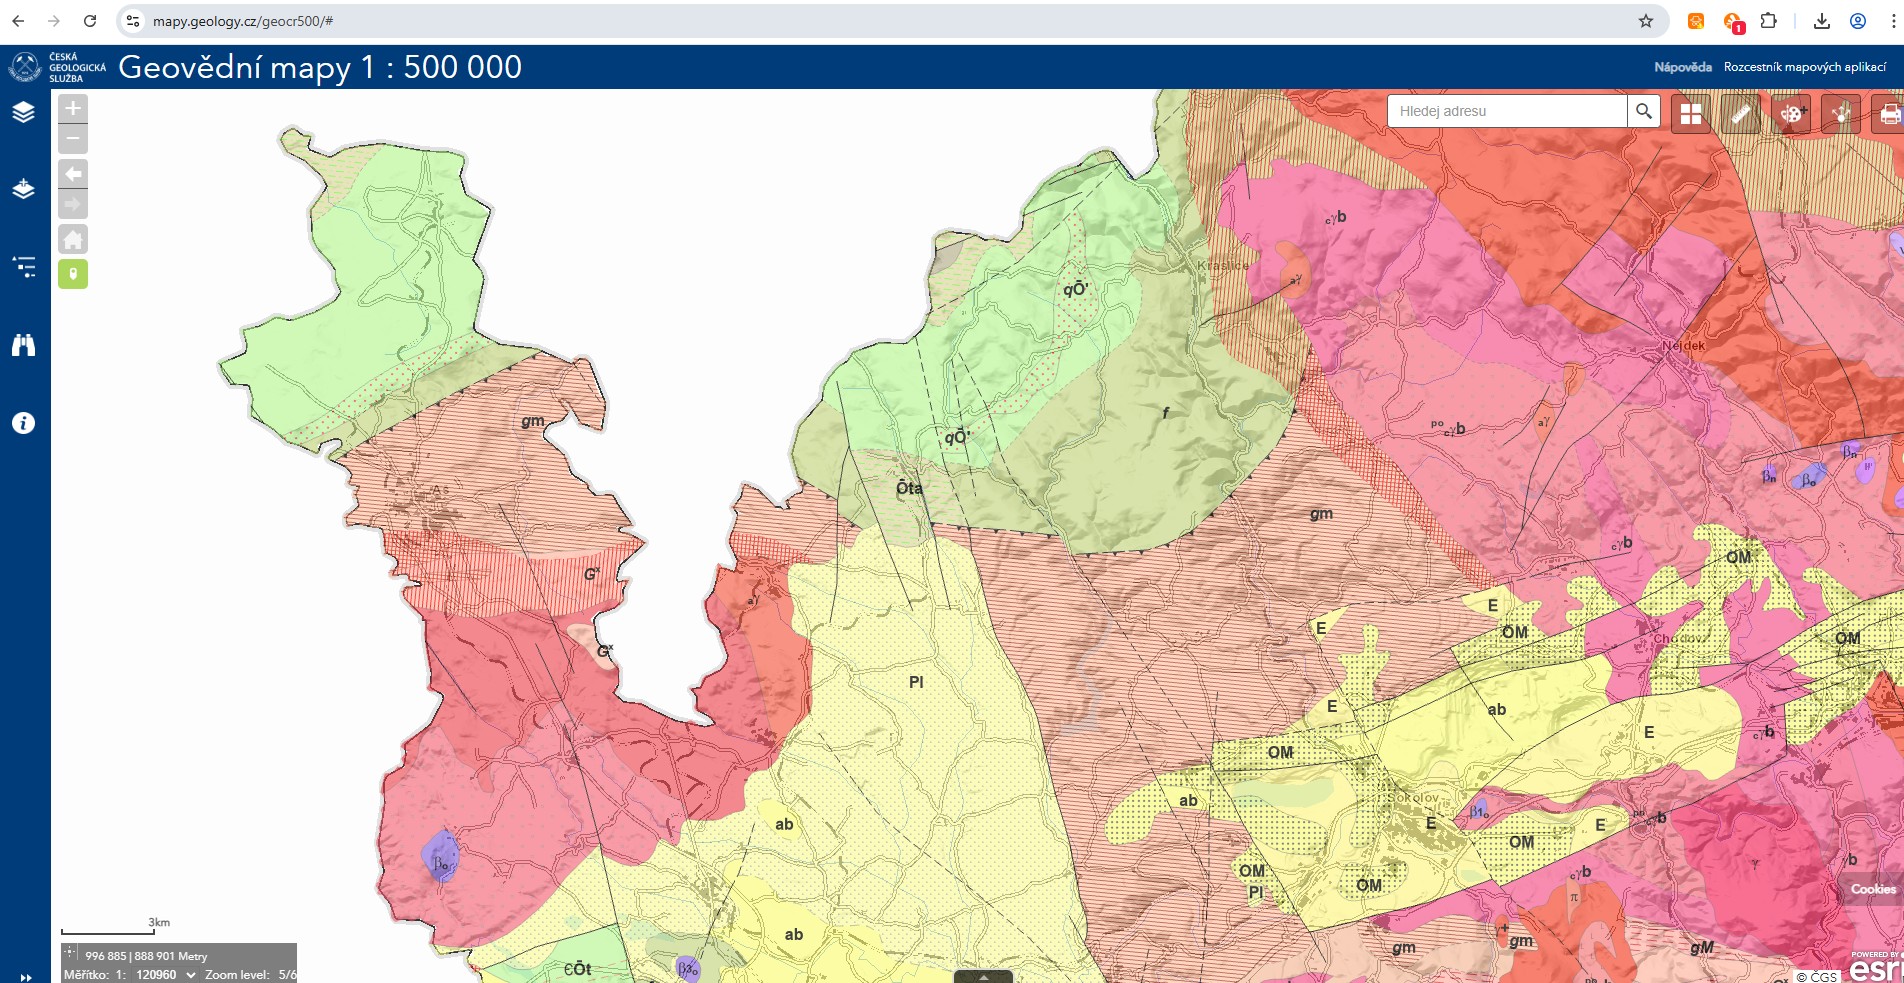Open Rozcestník mapových aplikací link
The height and width of the screenshot is (983, 1904).
[1805, 67]
